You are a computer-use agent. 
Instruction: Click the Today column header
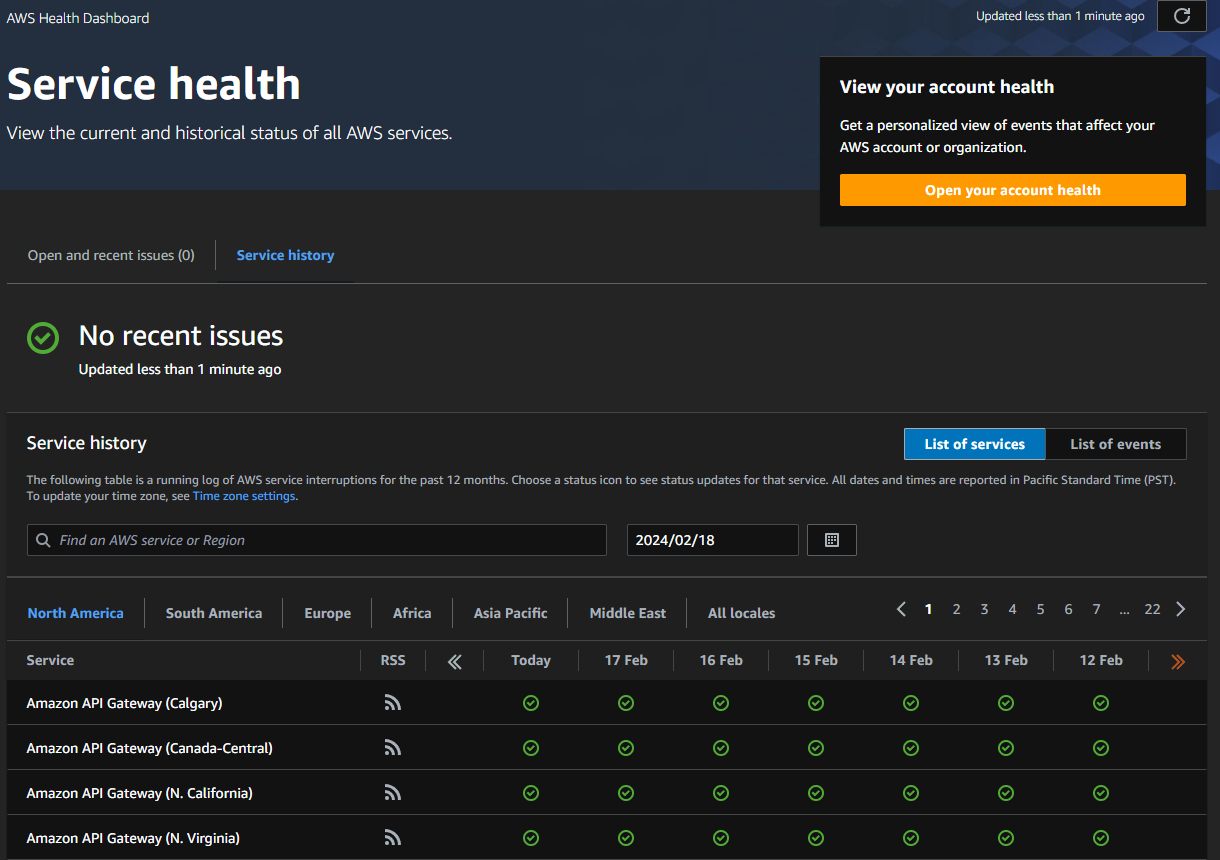(531, 660)
